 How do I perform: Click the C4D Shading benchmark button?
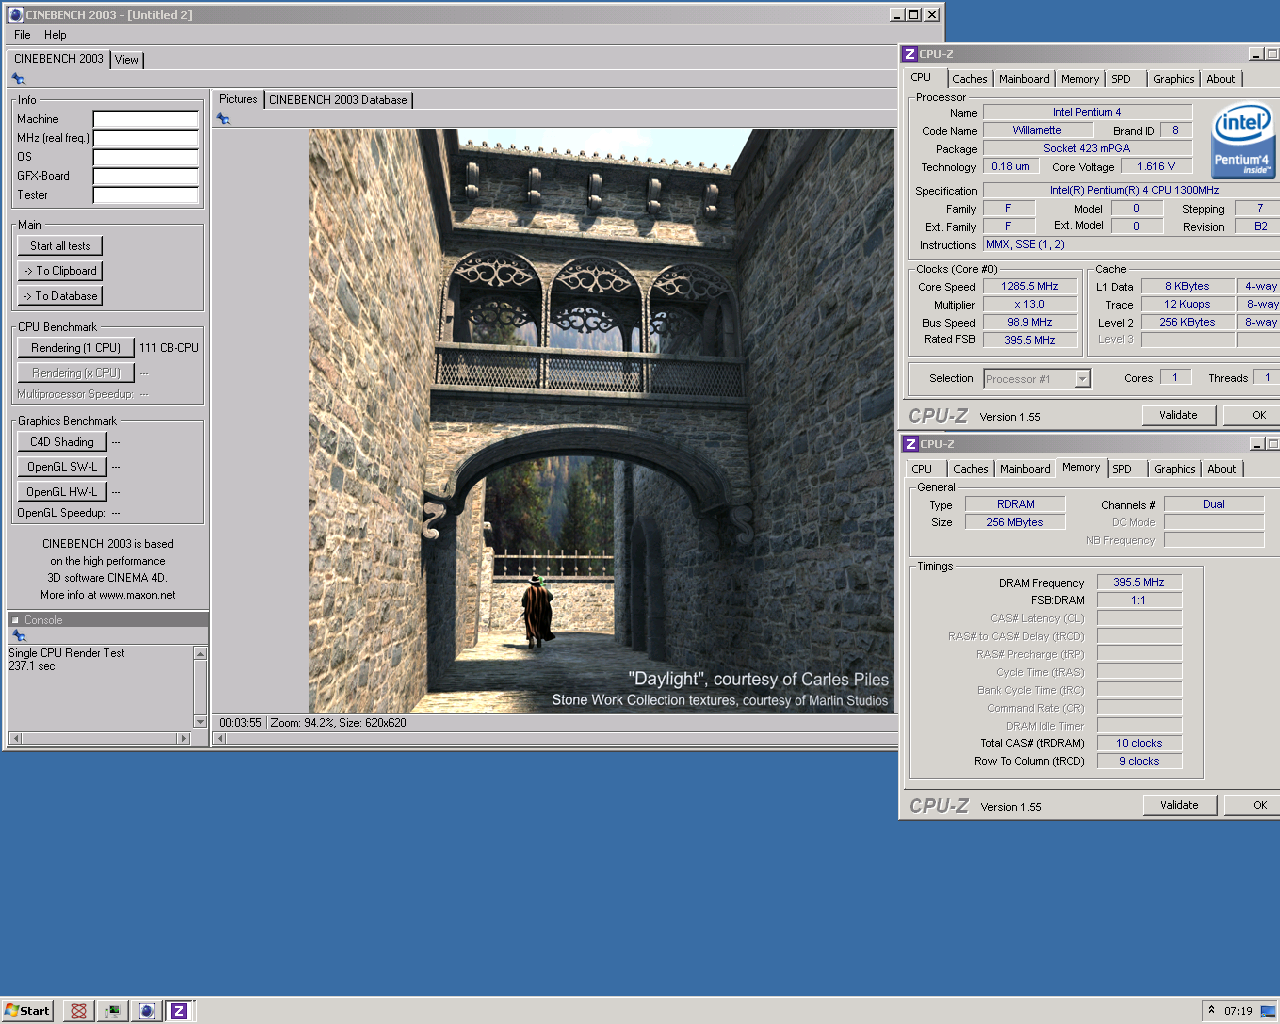coord(62,442)
